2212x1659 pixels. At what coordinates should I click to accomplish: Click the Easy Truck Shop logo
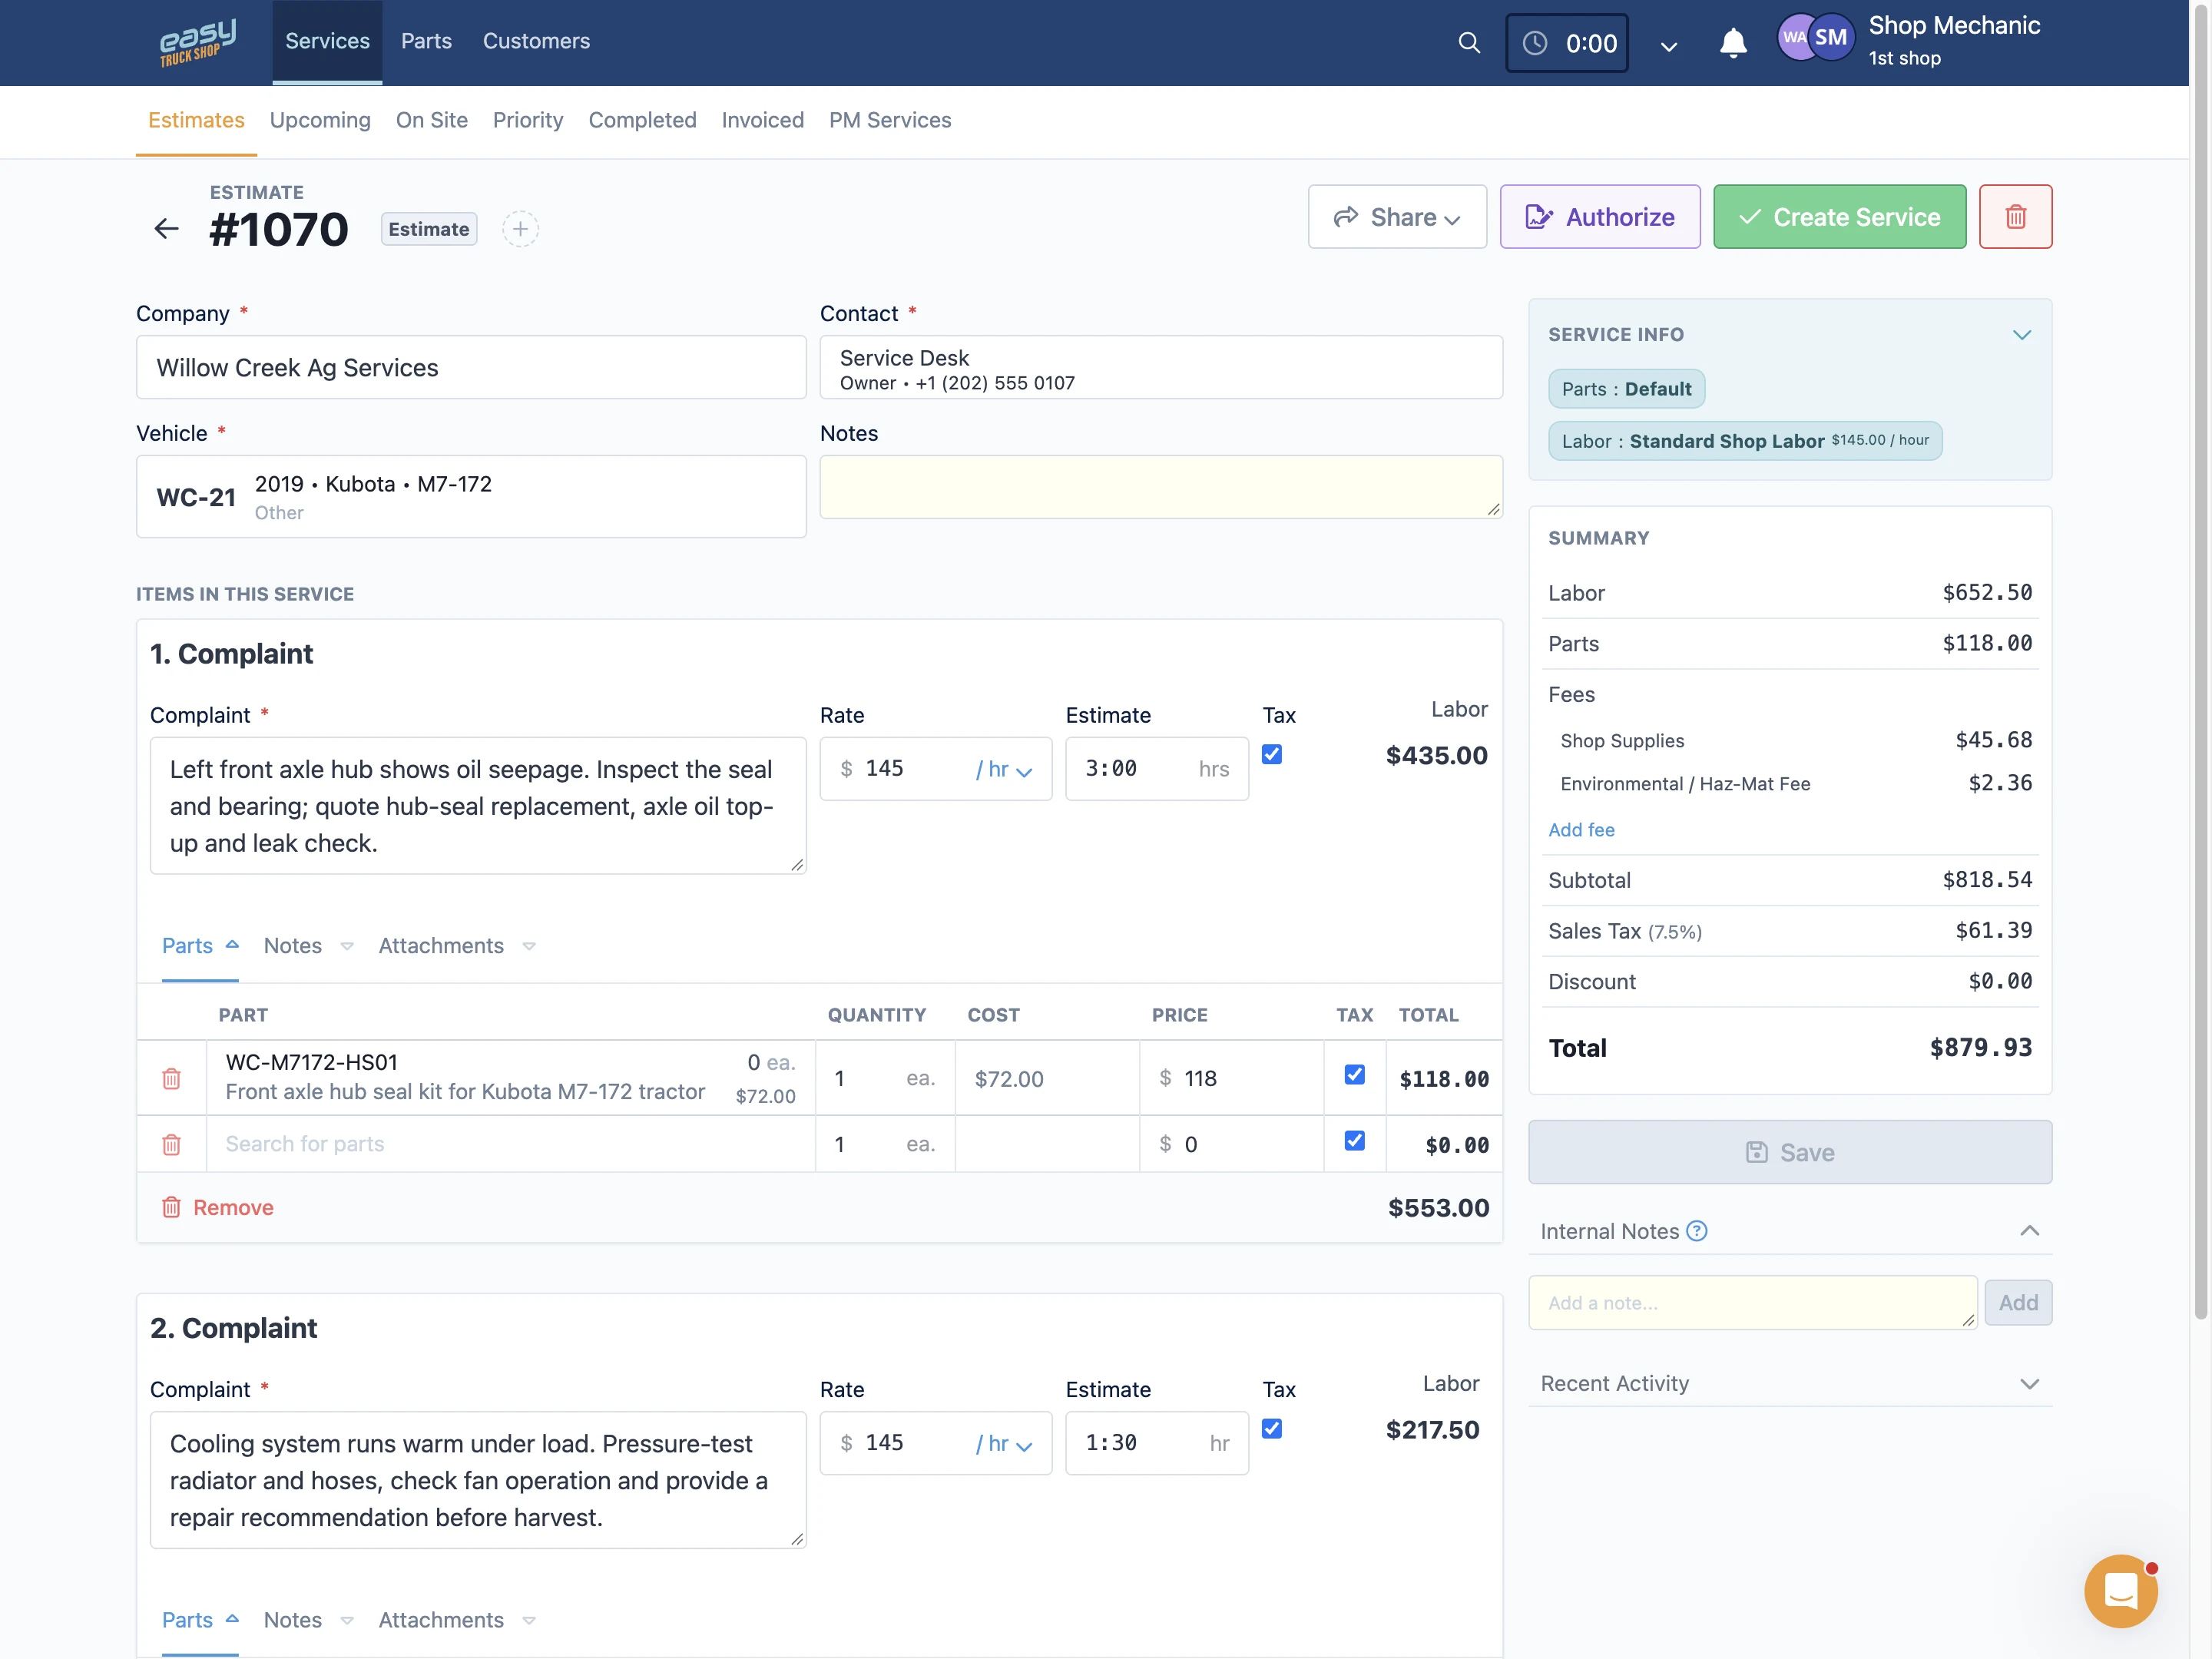pos(198,42)
